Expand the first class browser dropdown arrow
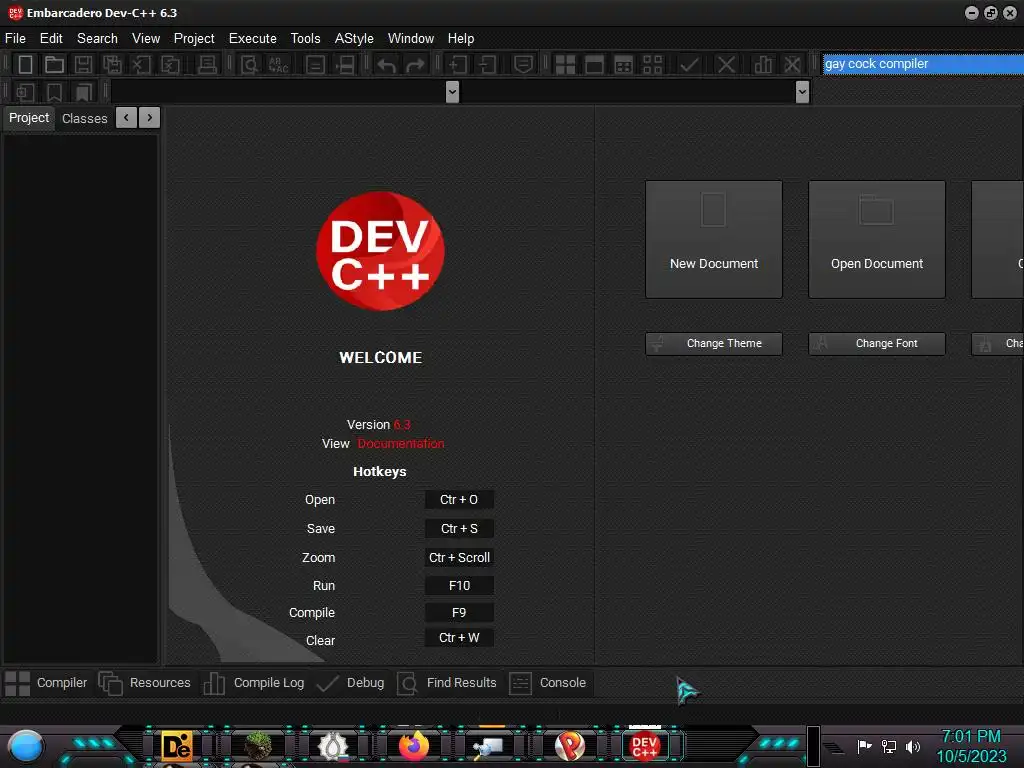This screenshot has width=1024, height=768. (452, 92)
